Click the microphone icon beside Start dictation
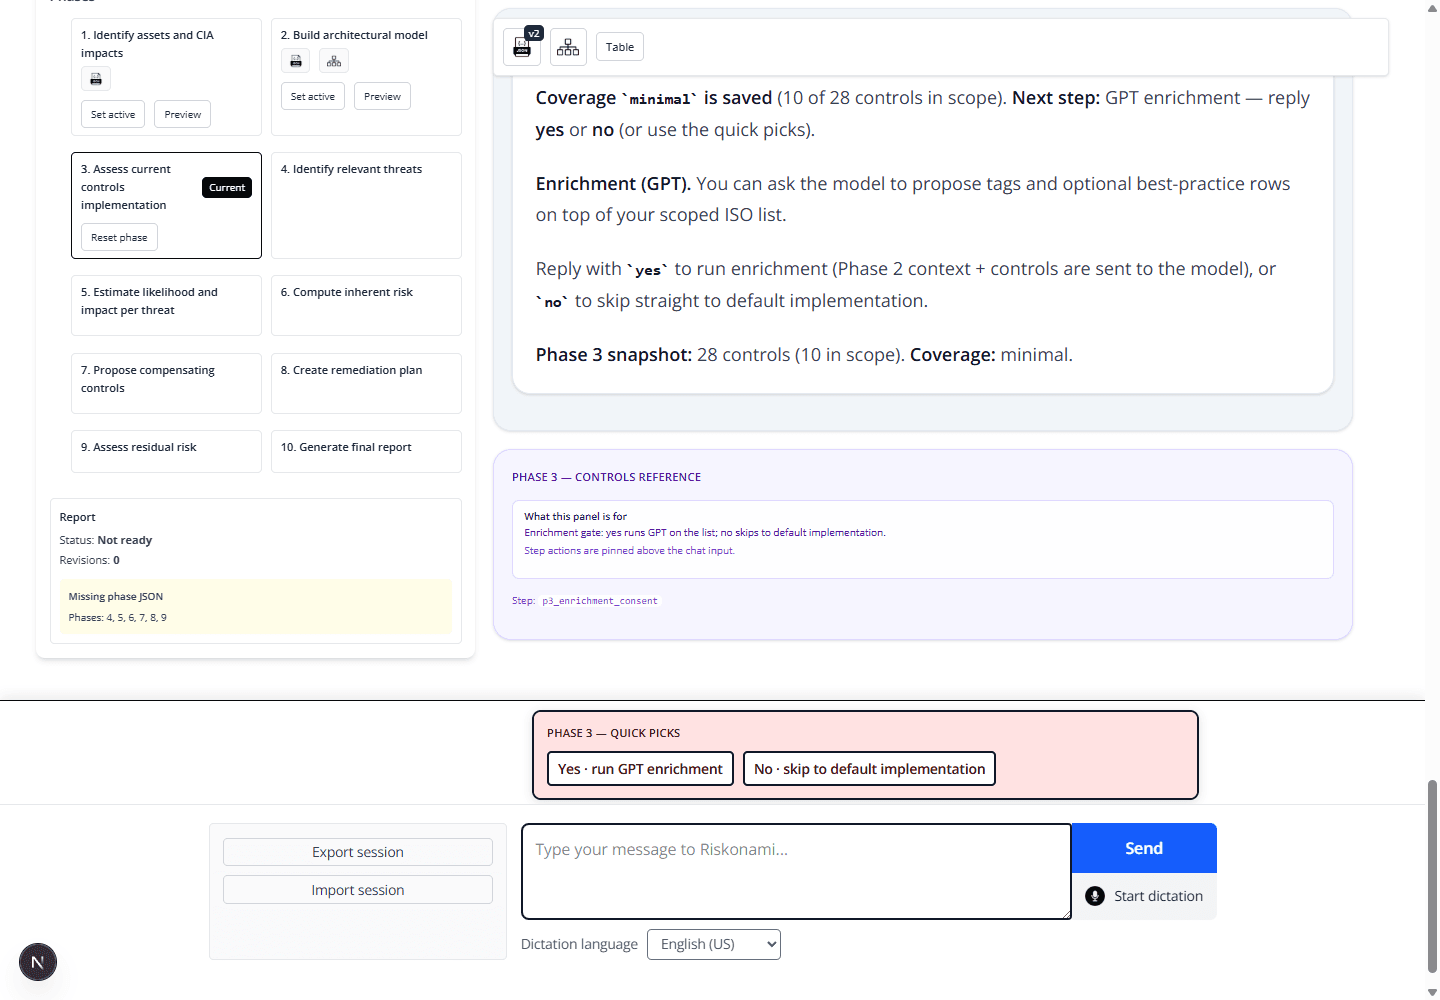 pyautogui.click(x=1095, y=896)
